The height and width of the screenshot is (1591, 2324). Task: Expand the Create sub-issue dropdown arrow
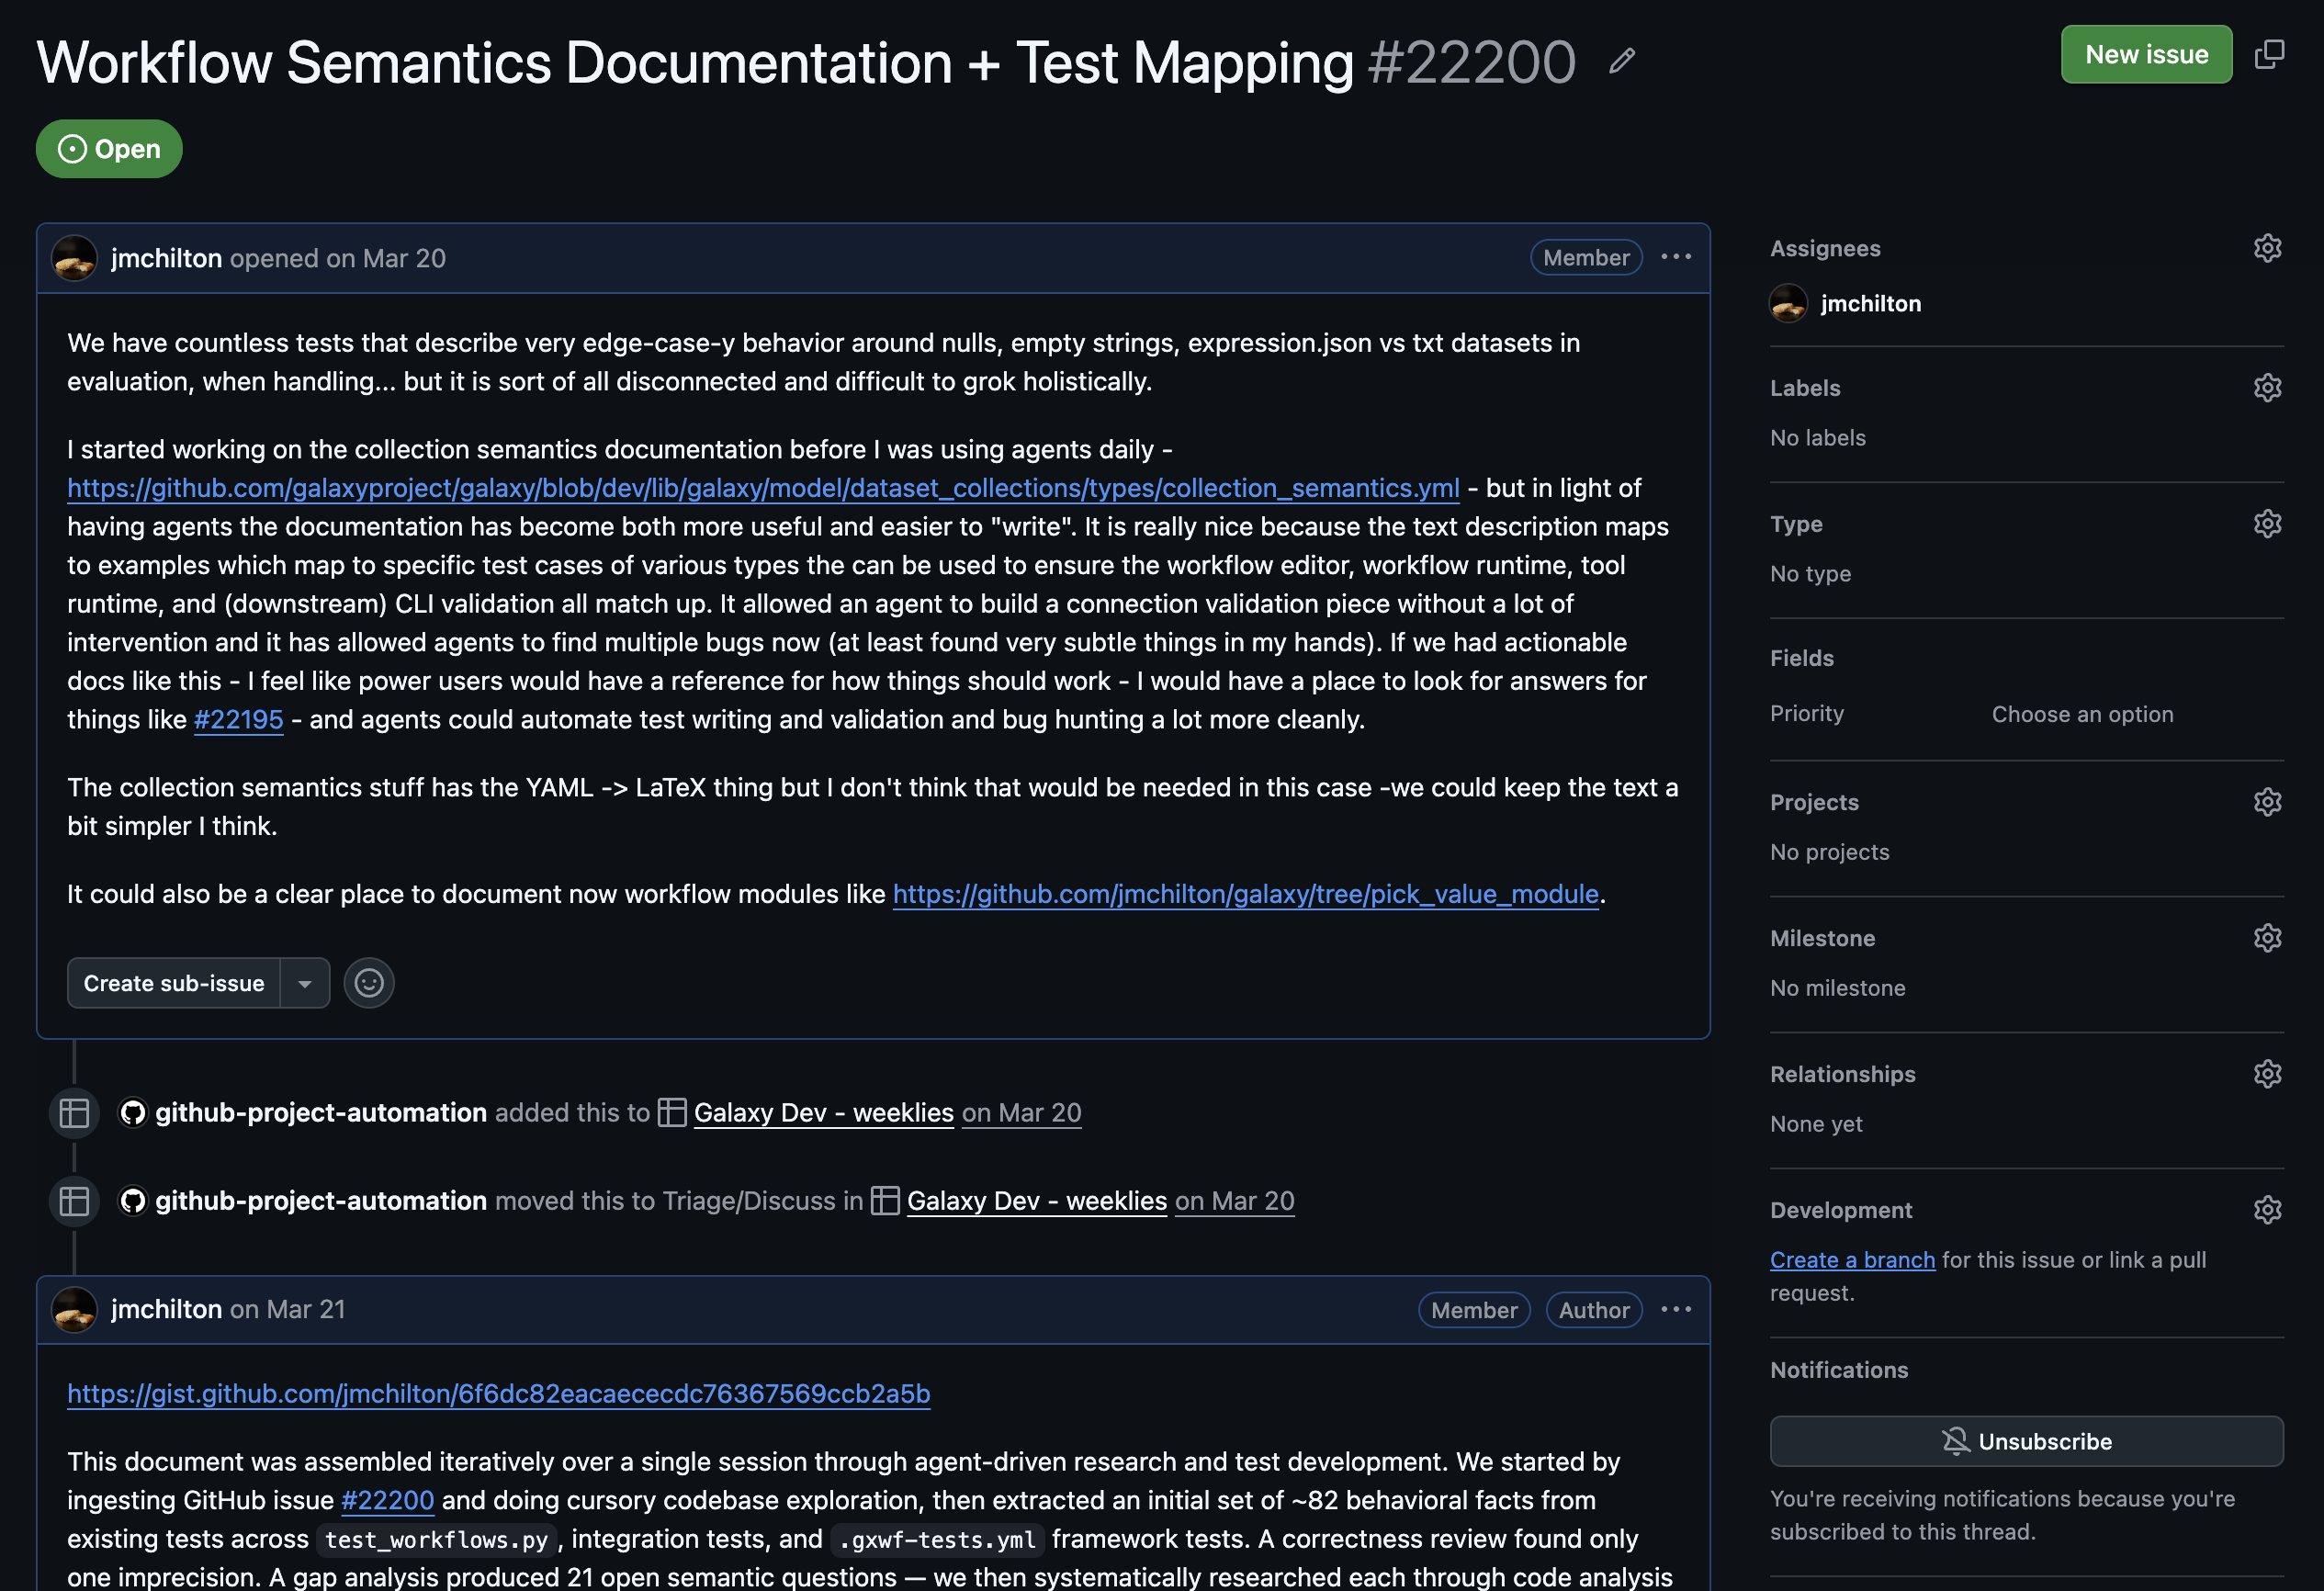pos(305,983)
